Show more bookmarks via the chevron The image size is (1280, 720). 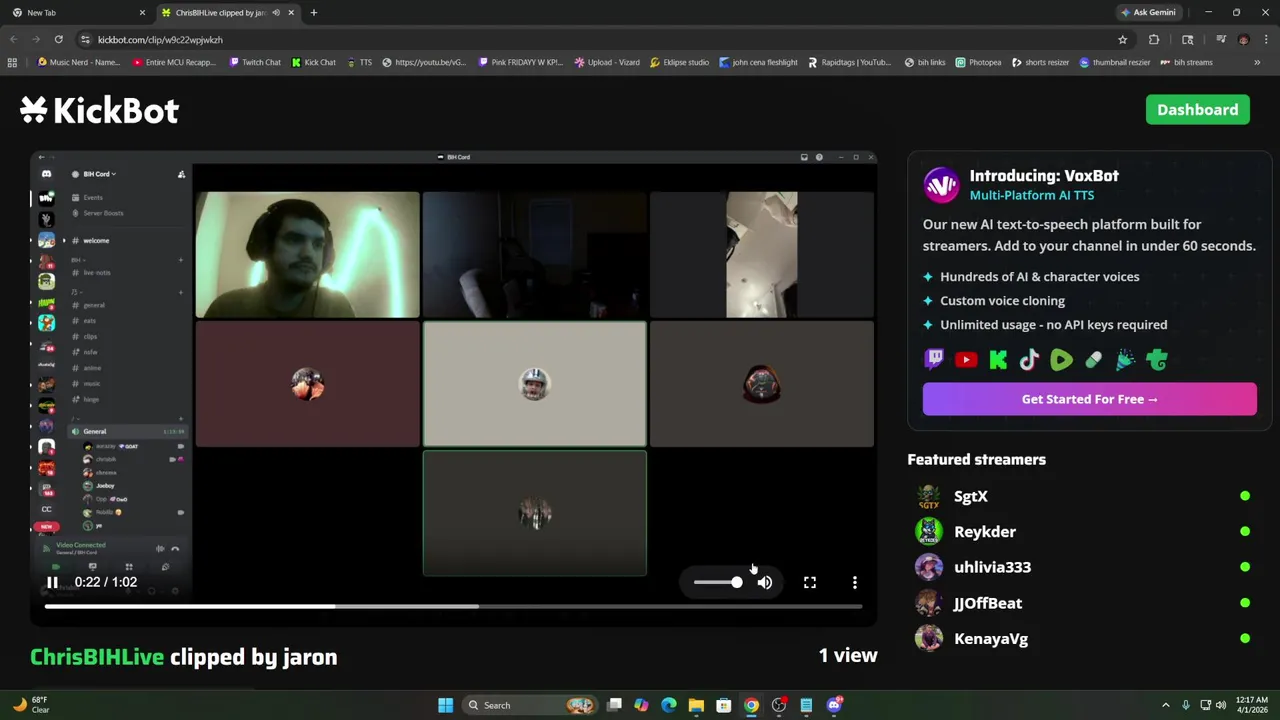[1257, 62]
